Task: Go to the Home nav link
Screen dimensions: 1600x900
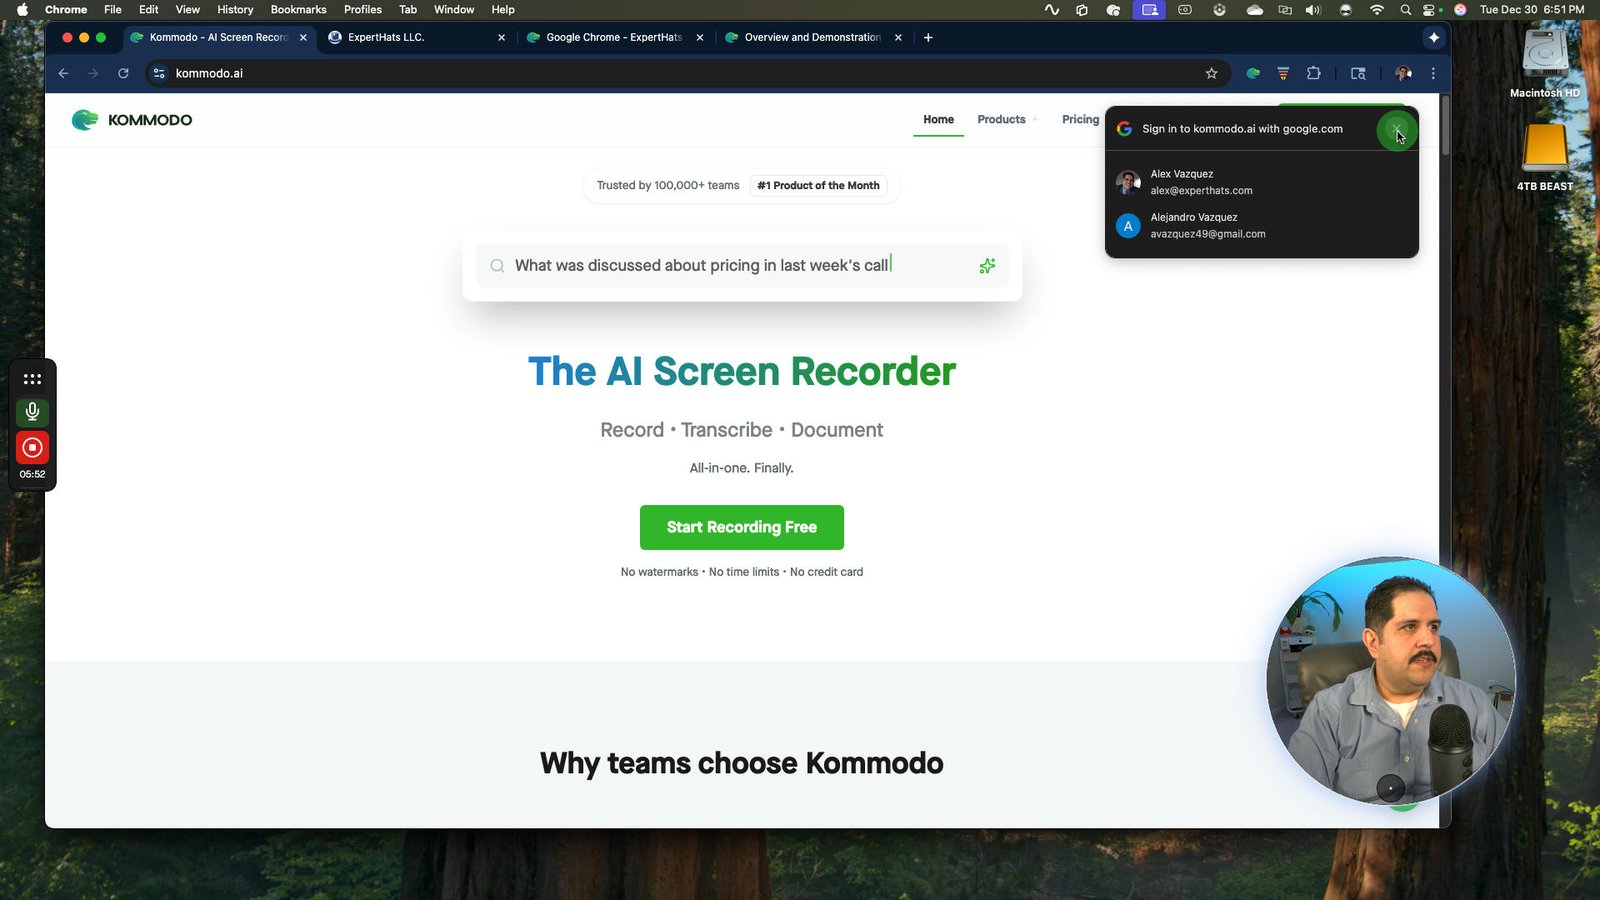Action: click(x=938, y=119)
